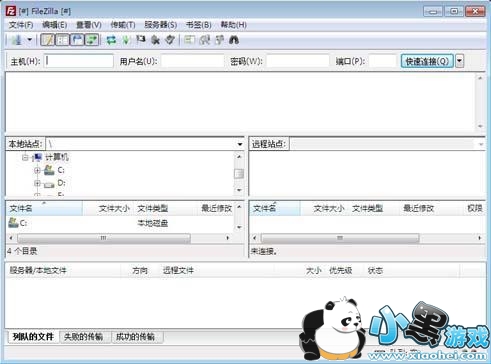Select D: drive in local tree
491x364 pixels.
pos(61,183)
